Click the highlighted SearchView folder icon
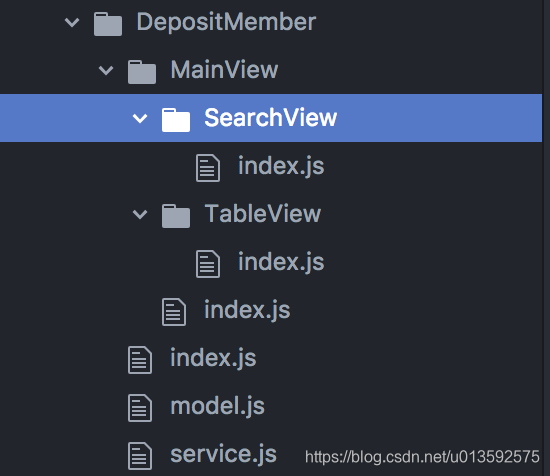The image size is (550, 476). 176,120
